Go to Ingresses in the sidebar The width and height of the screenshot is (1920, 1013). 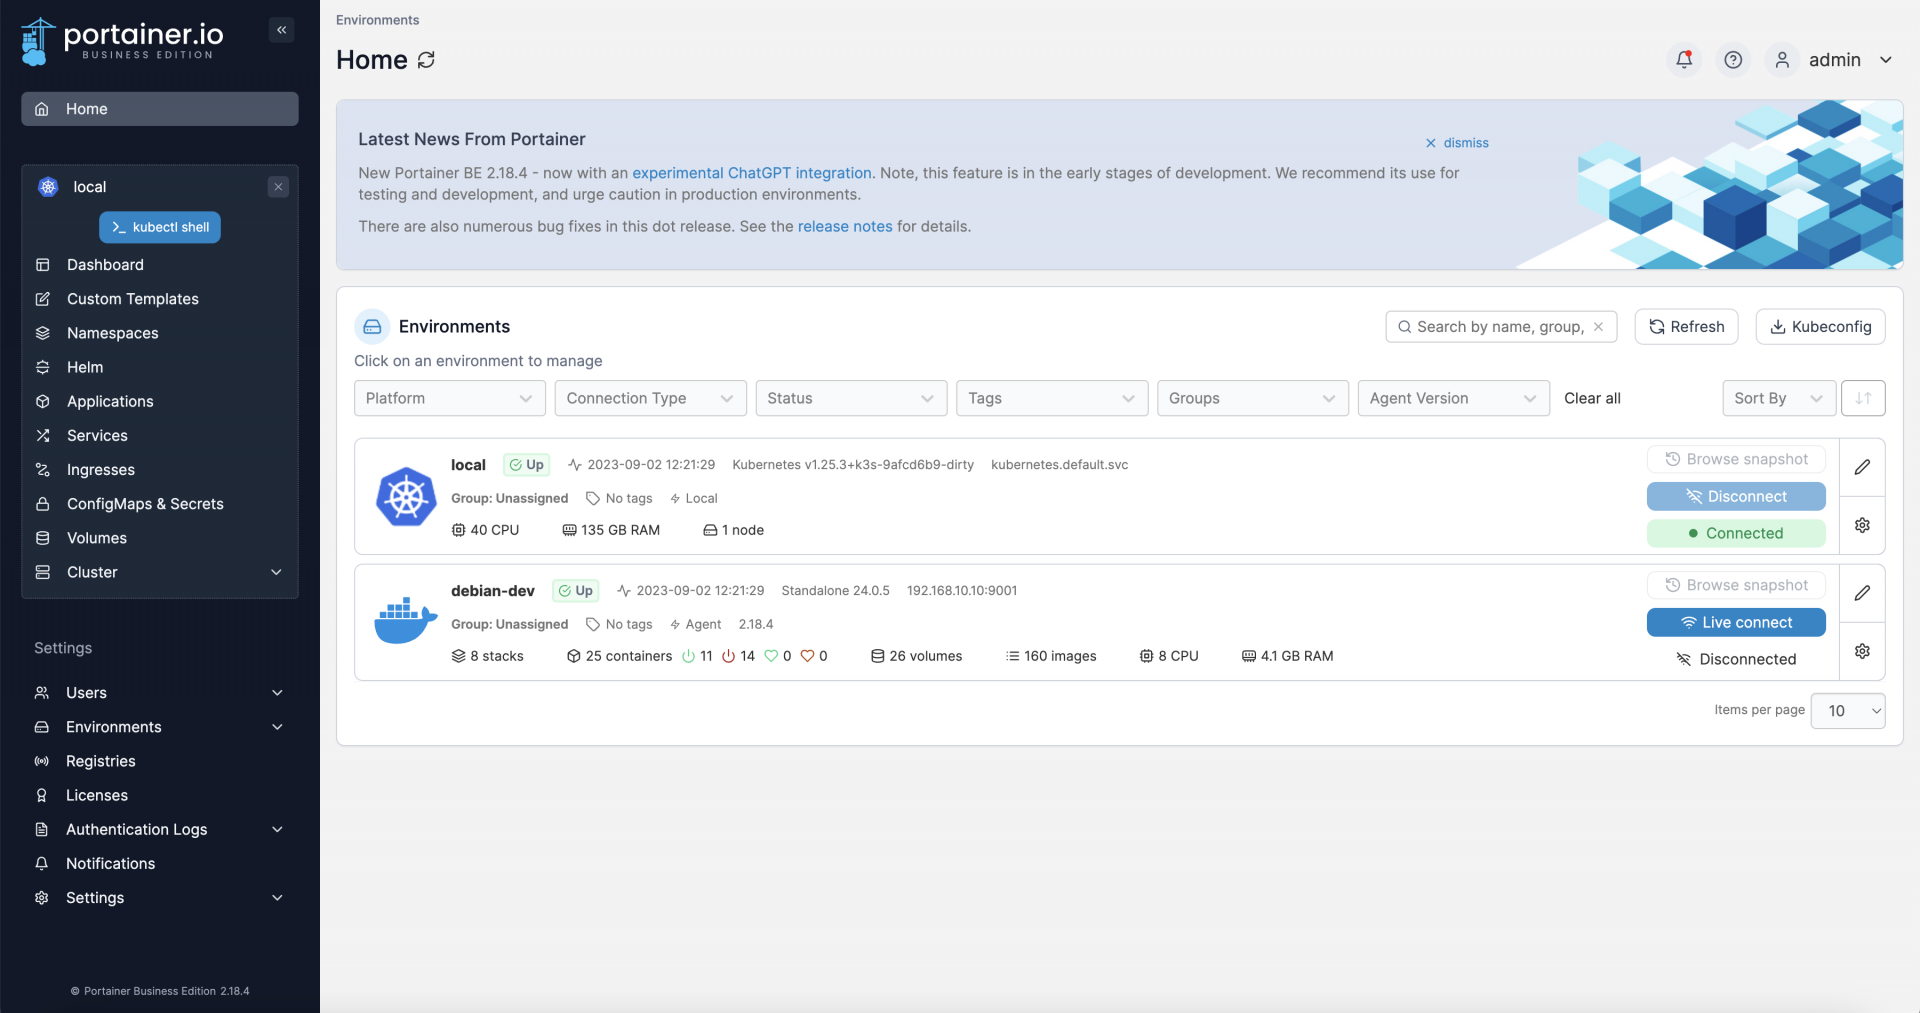pyautogui.click(x=160, y=470)
